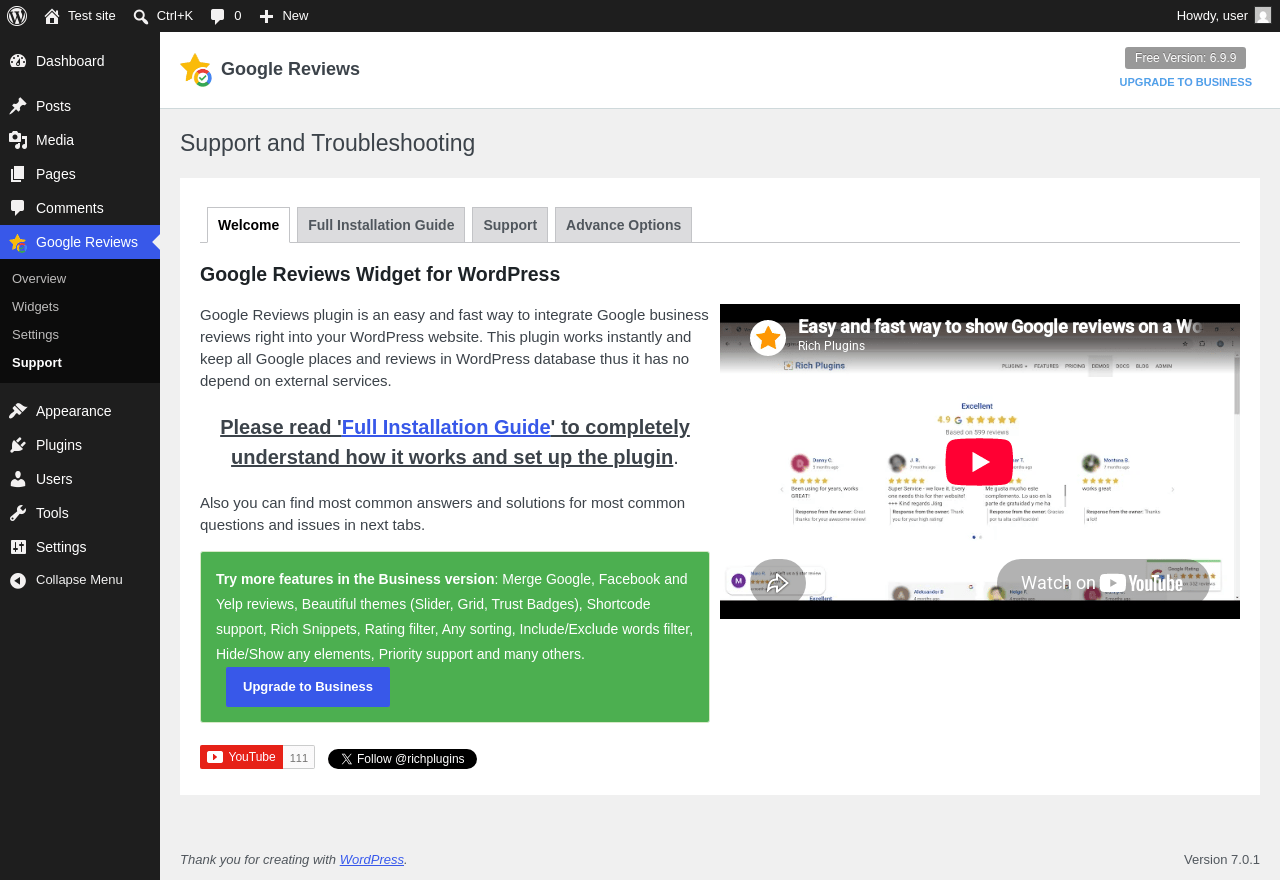Click the YouTube subscriber count 111
Image resolution: width=1280 pixels, height=880 pixels.
(x=299, y=757)
